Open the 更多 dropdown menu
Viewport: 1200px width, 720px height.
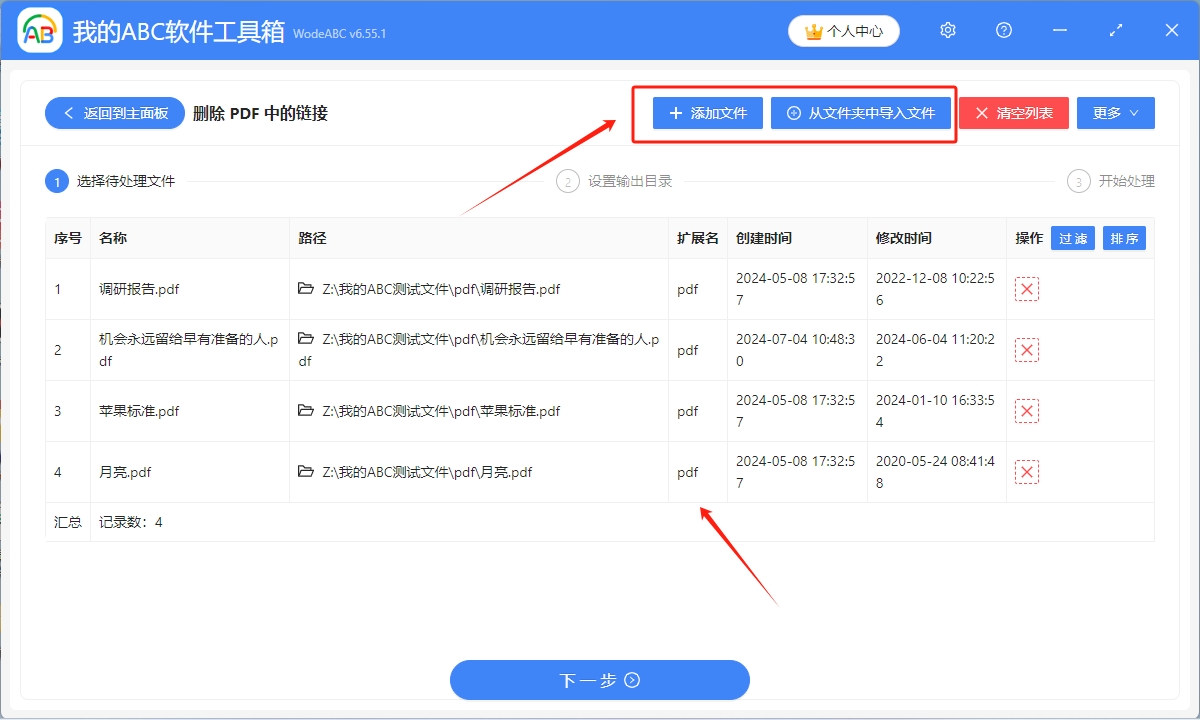(x=1115, y=112)
